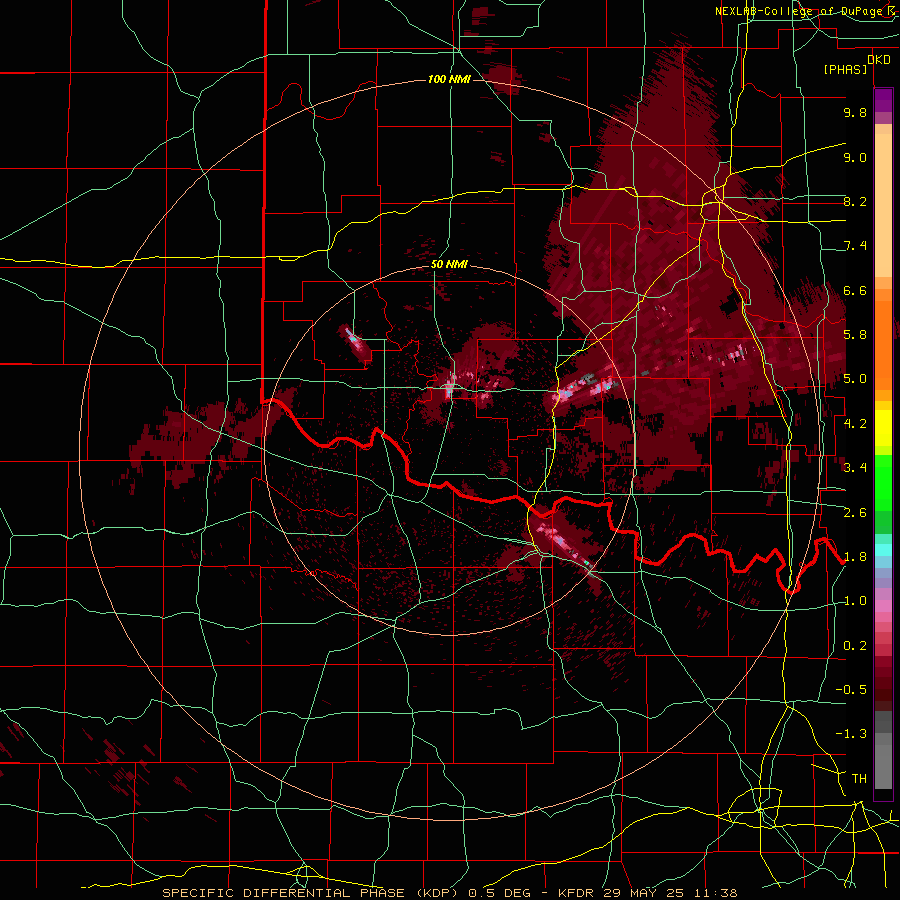Click the 0.2 value on the scale
The height and width of the screenshot is (900, 900).
click(855, 646)
